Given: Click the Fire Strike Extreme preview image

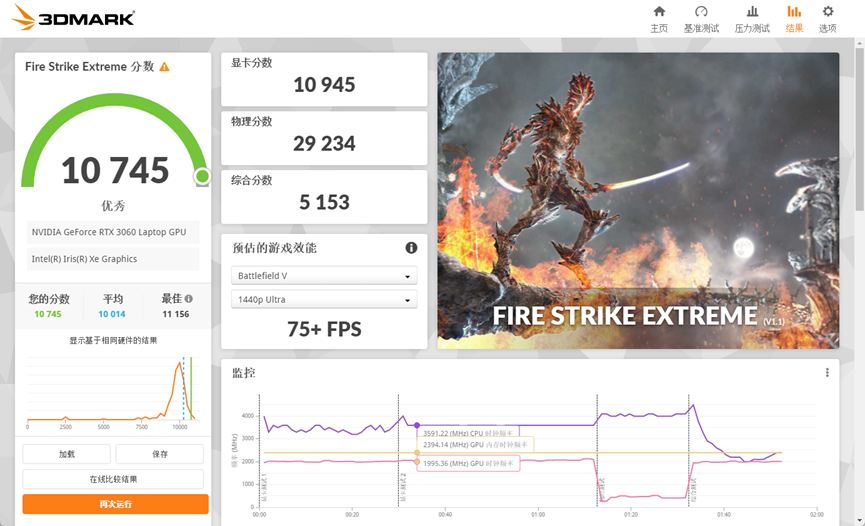Looking at the screenshot, I should point(638,200).
